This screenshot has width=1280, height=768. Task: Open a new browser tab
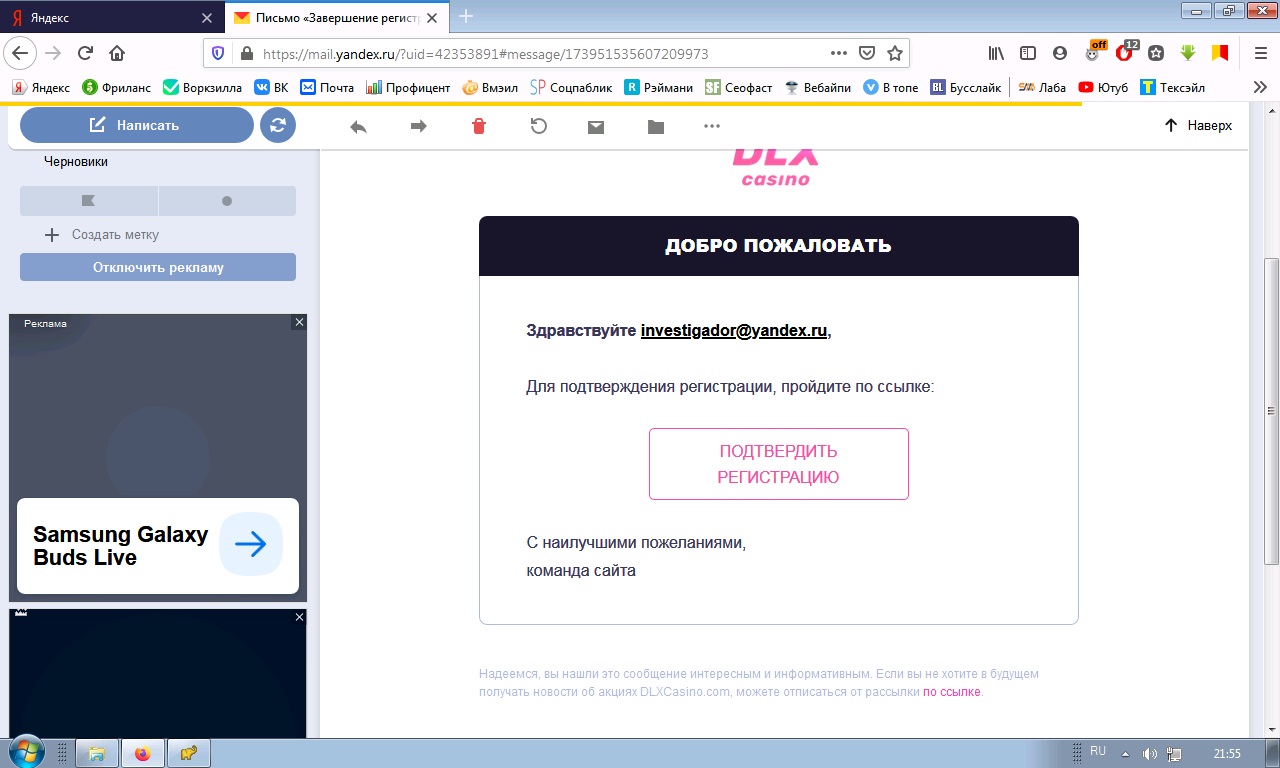click(x=466, y=17)
